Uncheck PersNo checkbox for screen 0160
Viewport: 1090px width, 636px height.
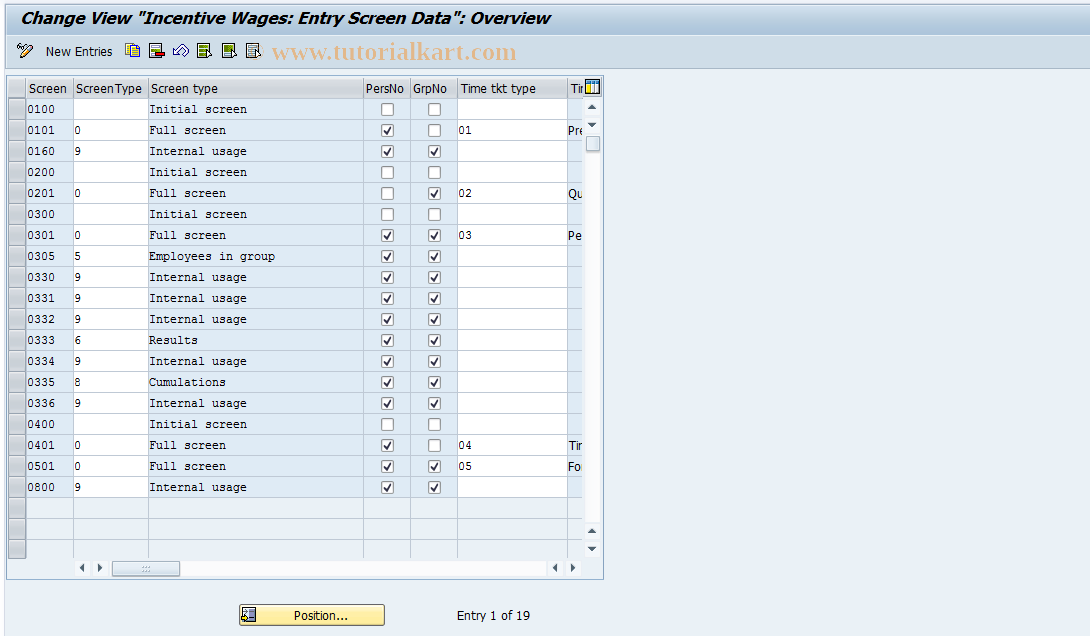point(387,152)
